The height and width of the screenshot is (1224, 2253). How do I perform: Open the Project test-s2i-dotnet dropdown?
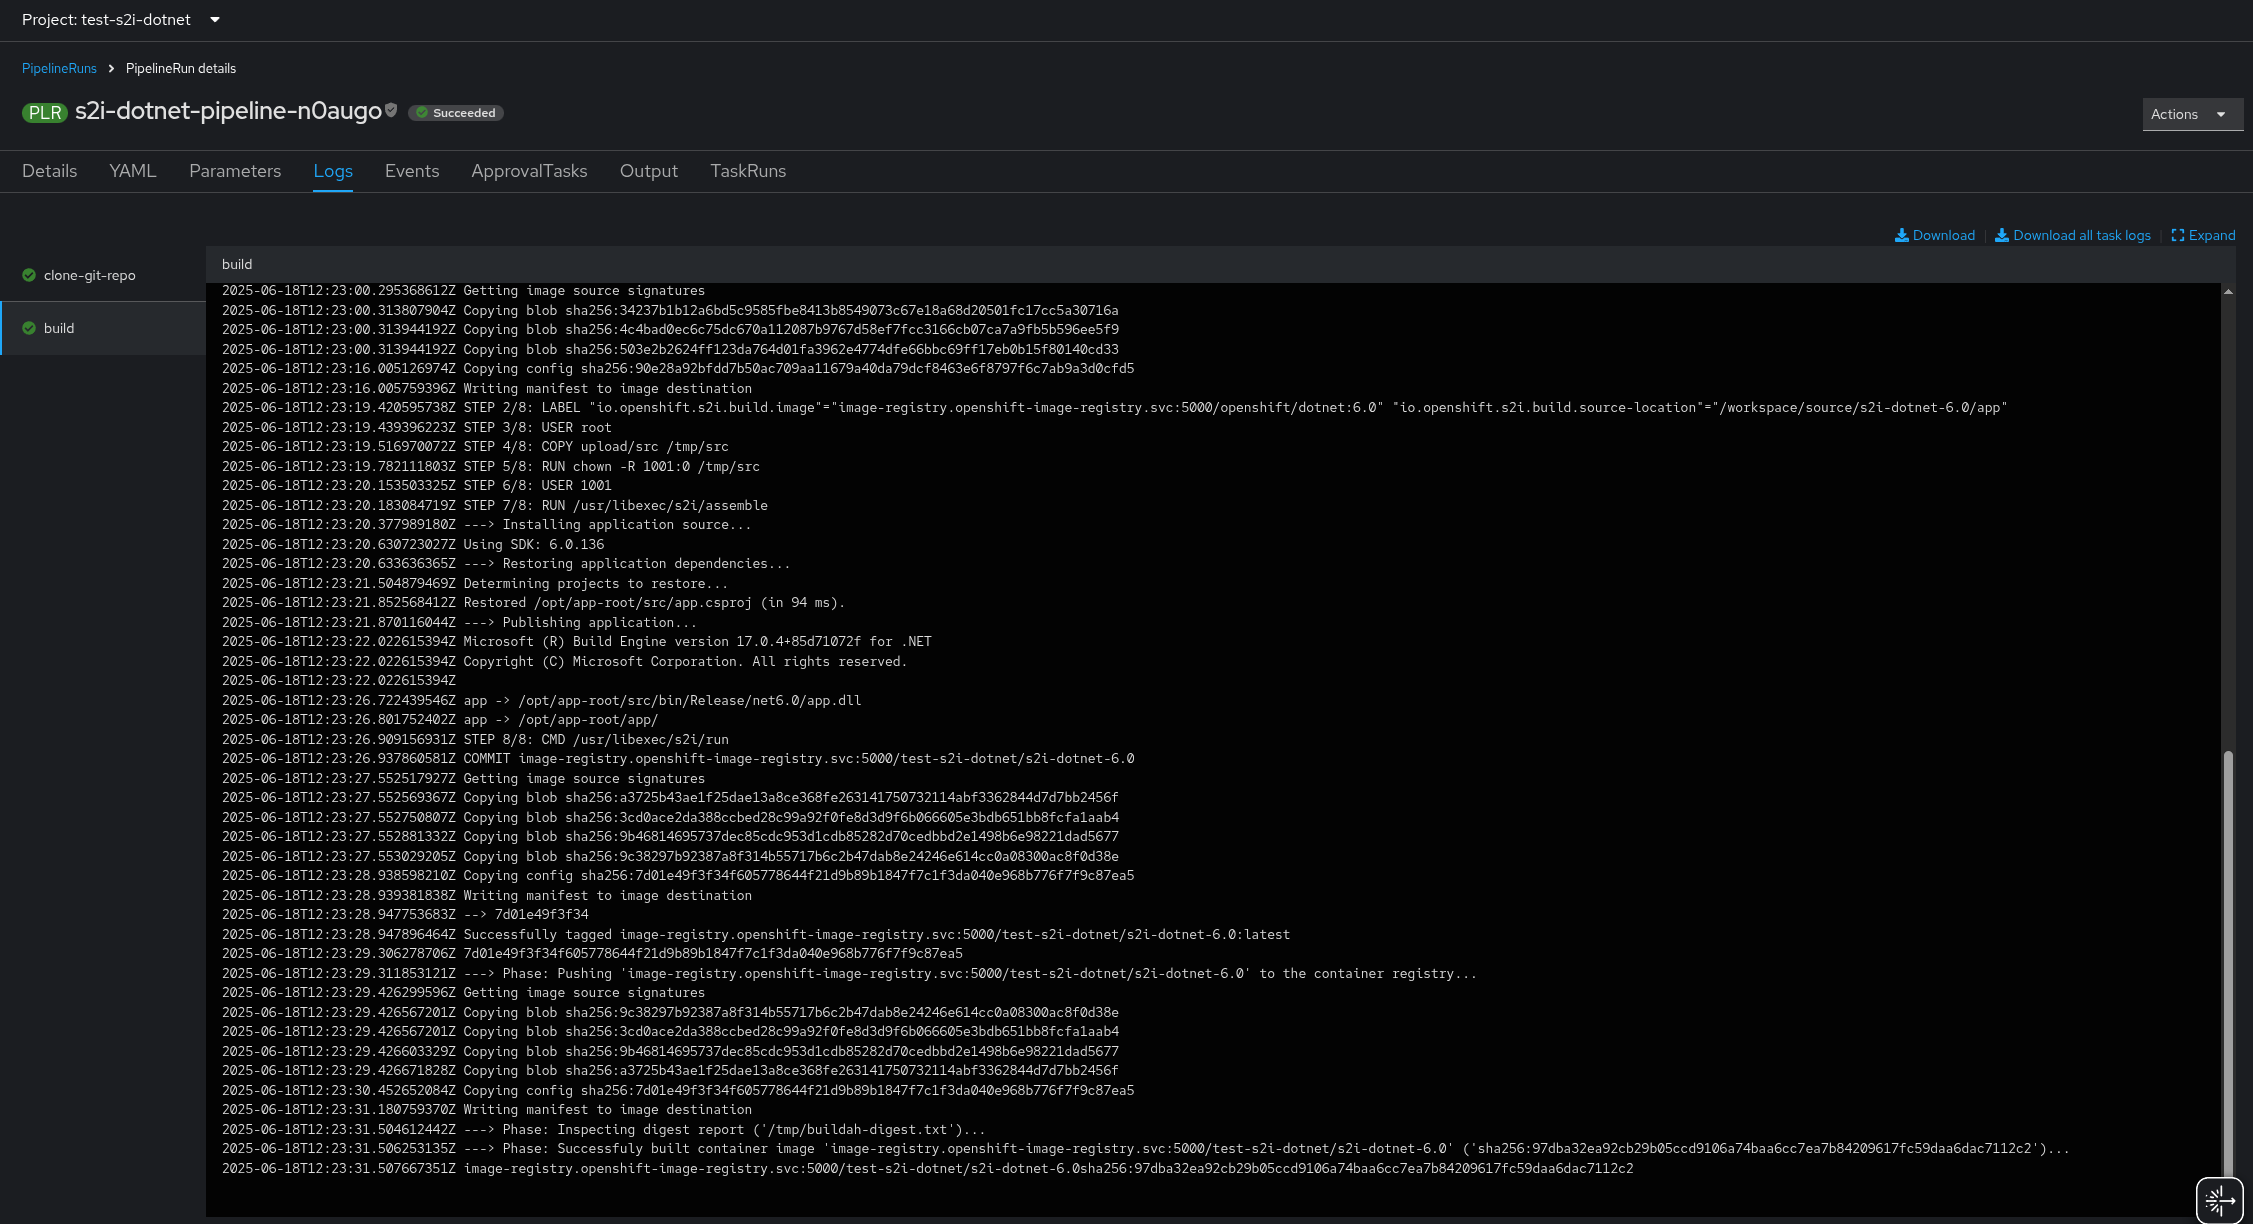click(120, 20)
